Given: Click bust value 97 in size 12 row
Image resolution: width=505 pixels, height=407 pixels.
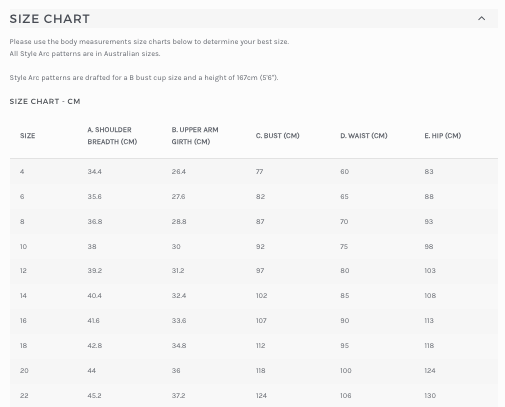Looking at the screenshot, I should coord(260,271).
